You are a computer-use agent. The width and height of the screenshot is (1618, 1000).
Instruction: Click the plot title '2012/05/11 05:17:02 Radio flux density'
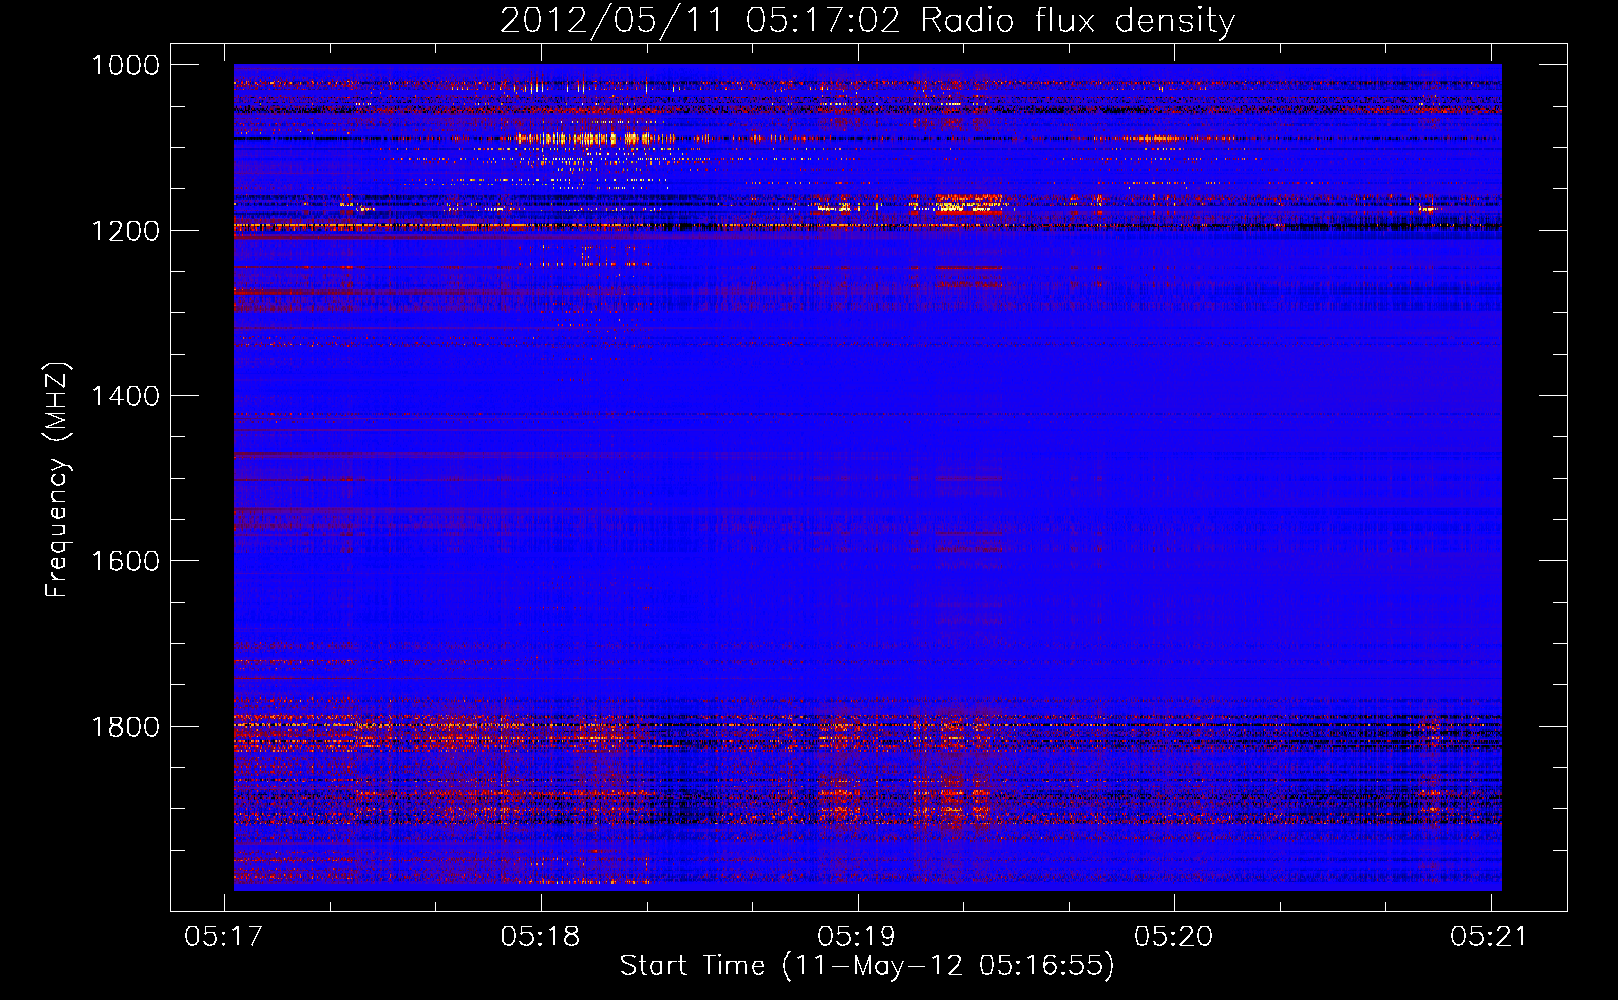click(867, 21)
